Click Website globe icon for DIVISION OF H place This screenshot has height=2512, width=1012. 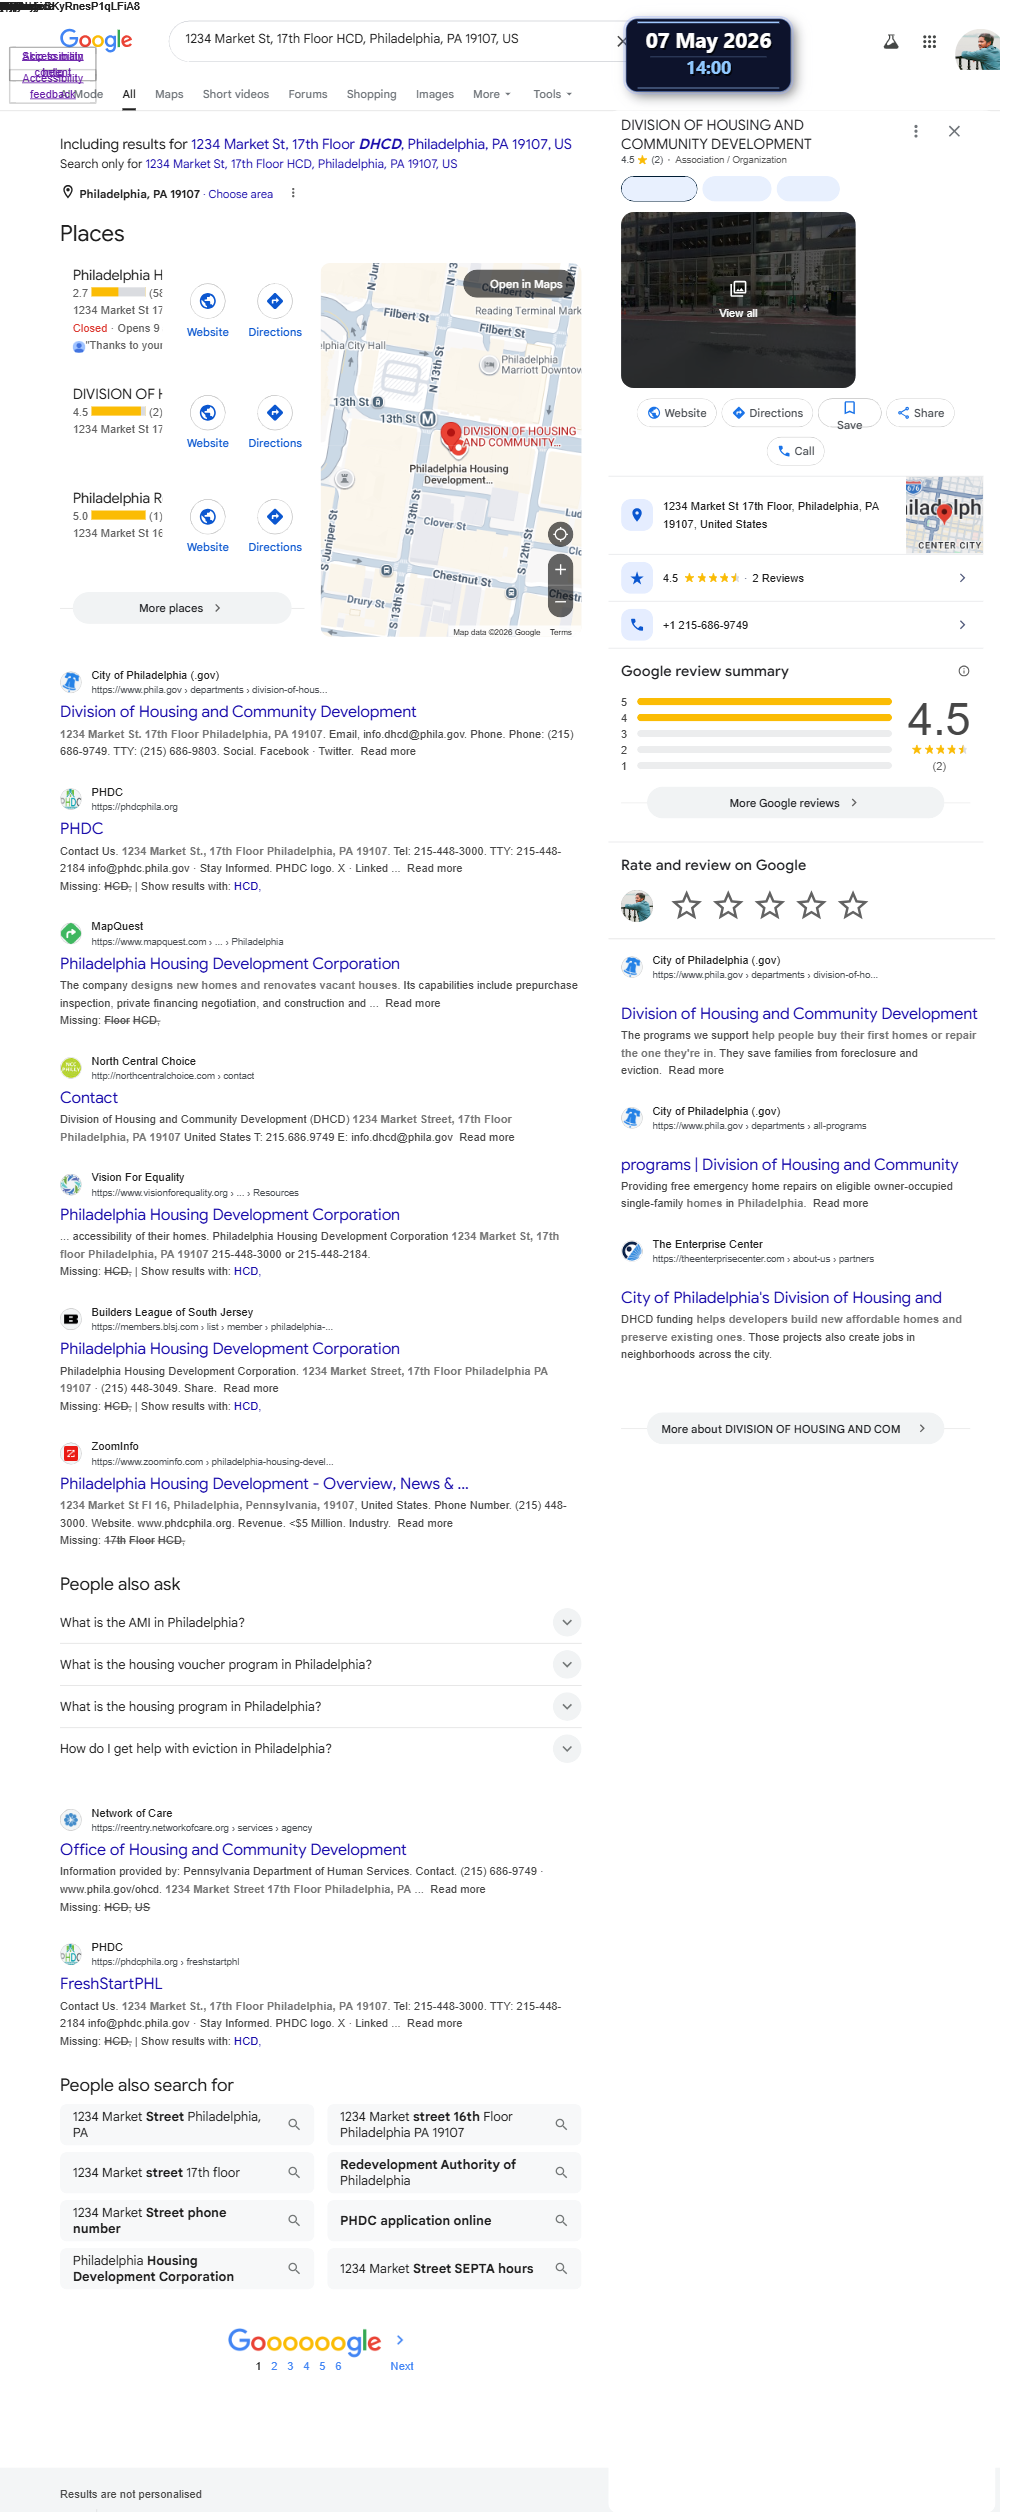[208, 412]
